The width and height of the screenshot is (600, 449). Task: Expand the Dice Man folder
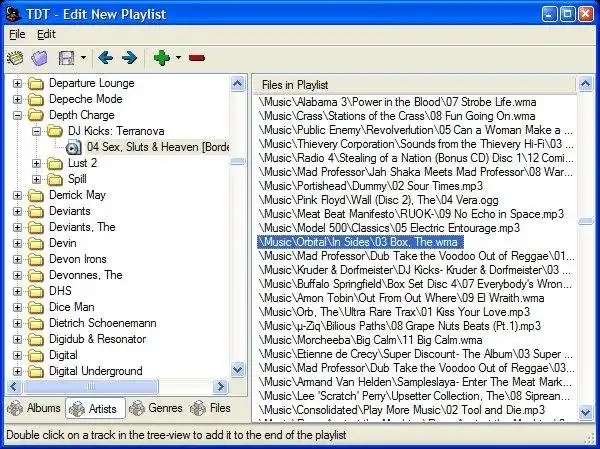coord(17,307)
